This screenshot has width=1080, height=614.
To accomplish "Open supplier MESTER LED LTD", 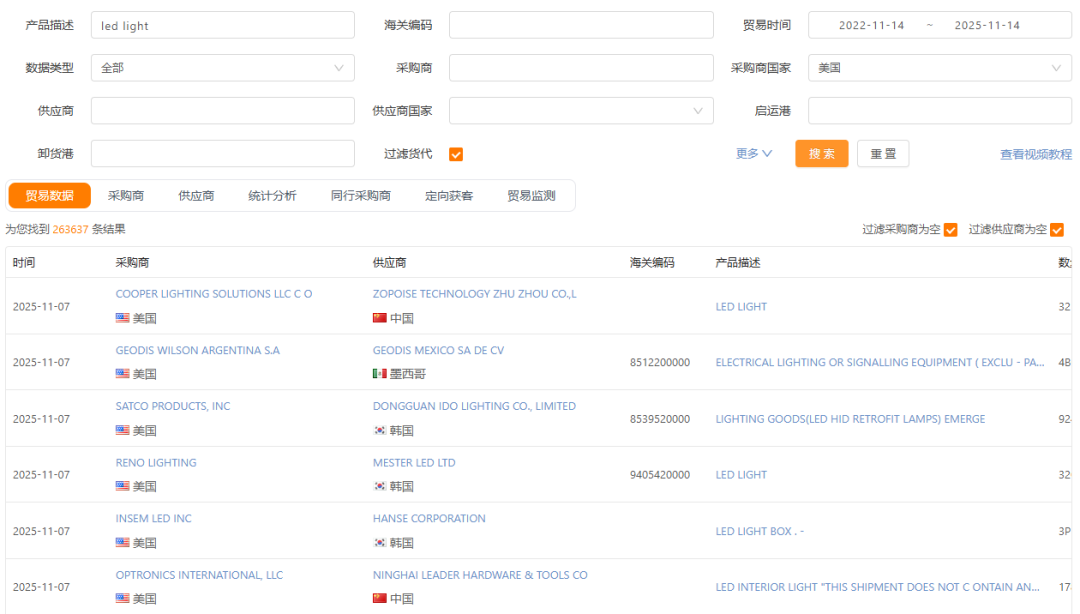I will (x=414, y=463).
